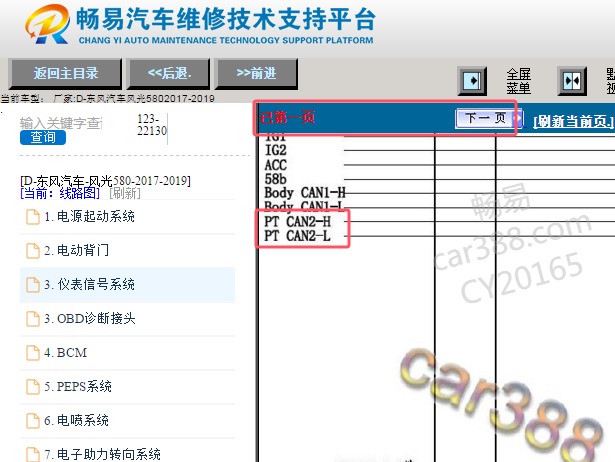This screenshot has width=615, height=462.
Task: Click the 123-22130 number text
Action: [x=152, y=125]
